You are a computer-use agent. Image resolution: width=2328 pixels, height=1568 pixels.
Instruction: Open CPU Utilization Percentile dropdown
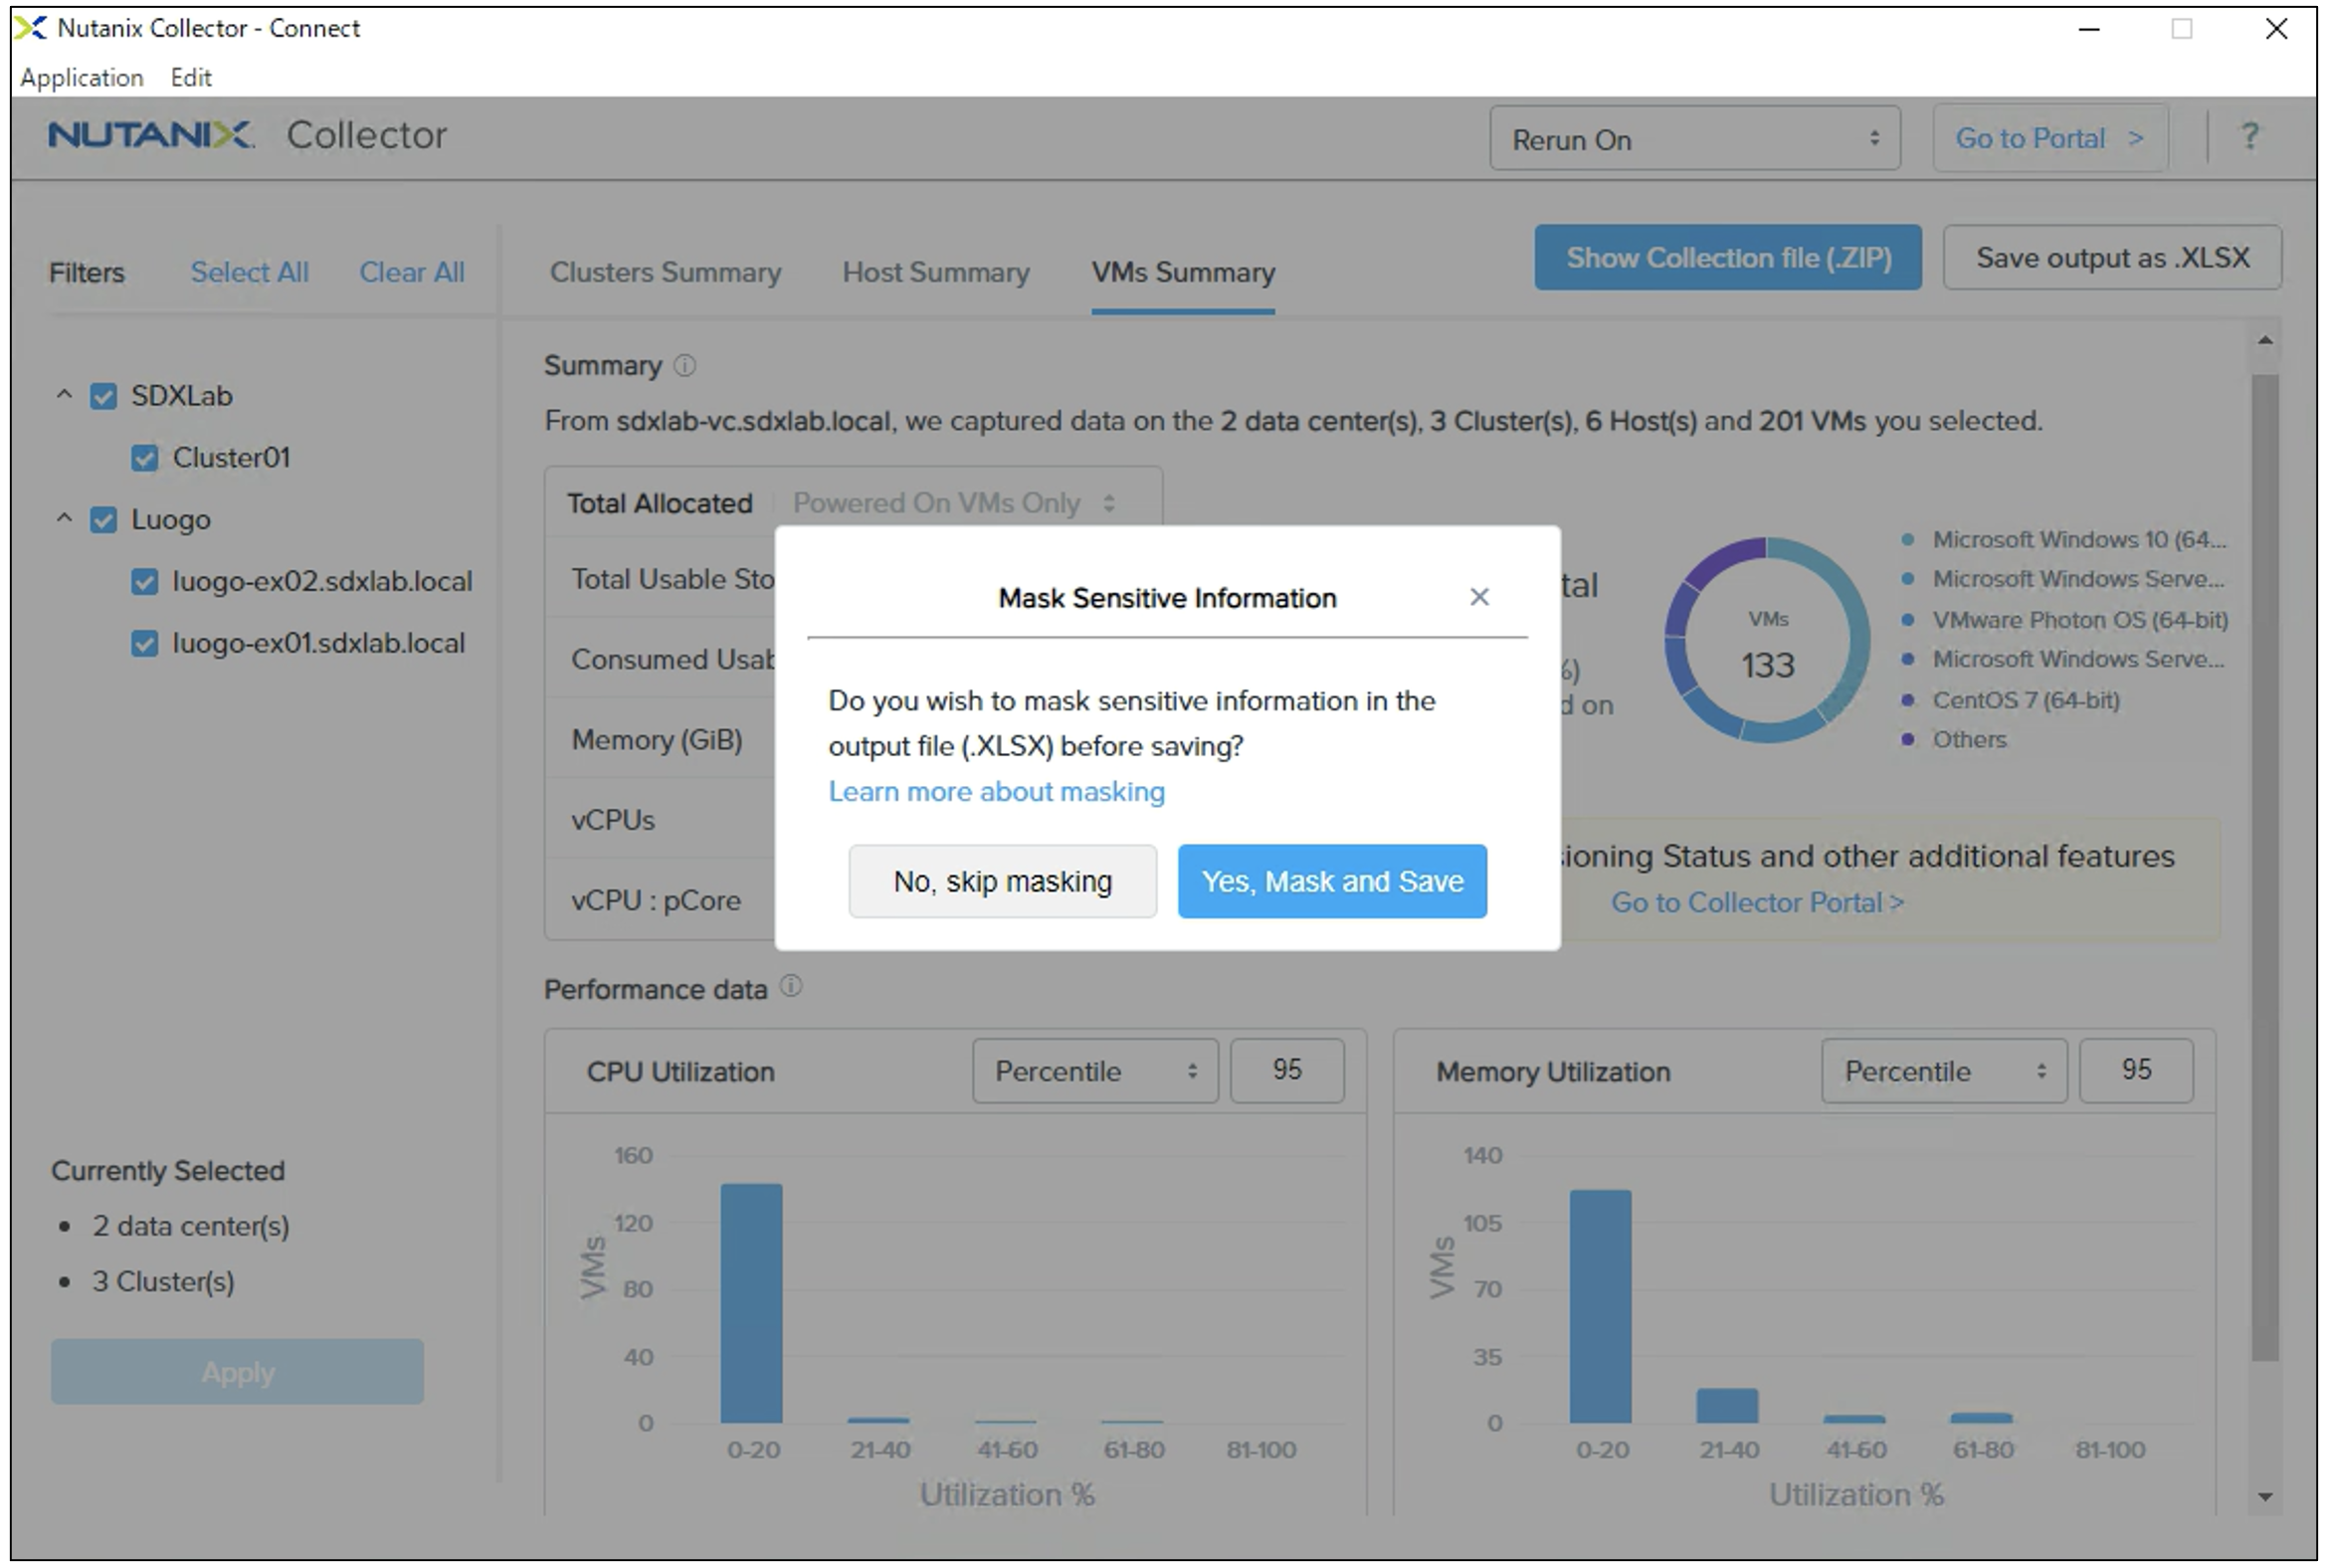pos(1095,1071)
